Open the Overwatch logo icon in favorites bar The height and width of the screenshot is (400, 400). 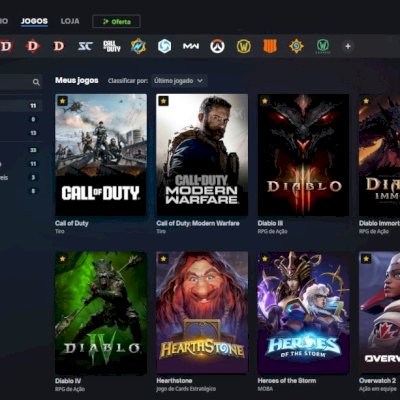click(x=217, y=46)
